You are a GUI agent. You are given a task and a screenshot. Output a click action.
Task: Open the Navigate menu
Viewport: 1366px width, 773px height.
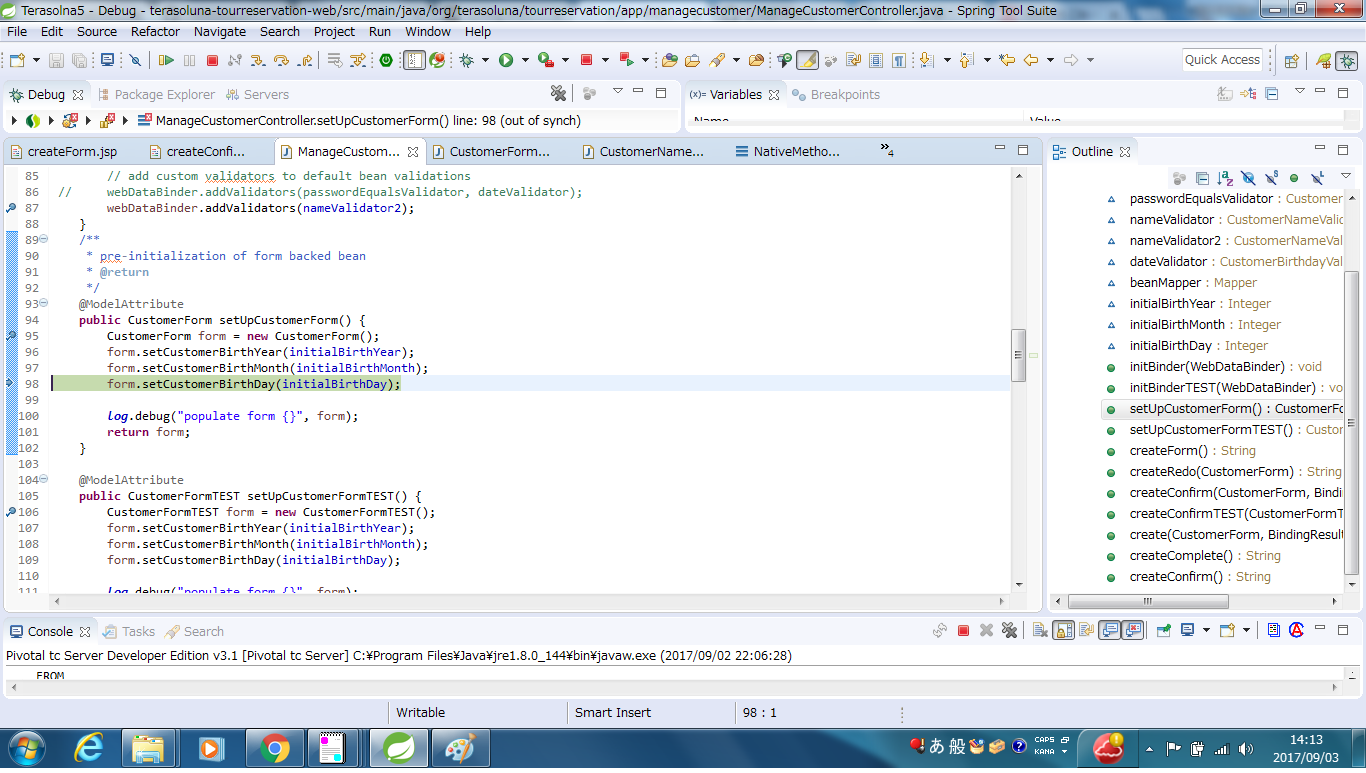pos(220,31)
